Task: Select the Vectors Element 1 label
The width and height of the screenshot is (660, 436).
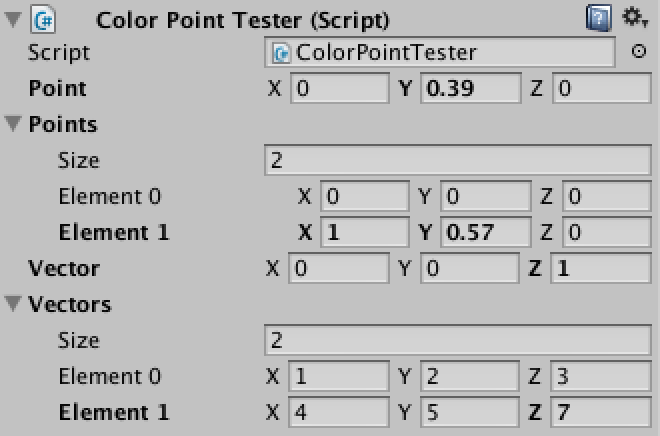Action: [114, 412]
